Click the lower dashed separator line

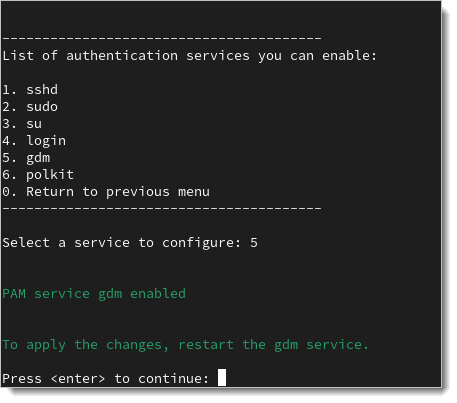162,208
